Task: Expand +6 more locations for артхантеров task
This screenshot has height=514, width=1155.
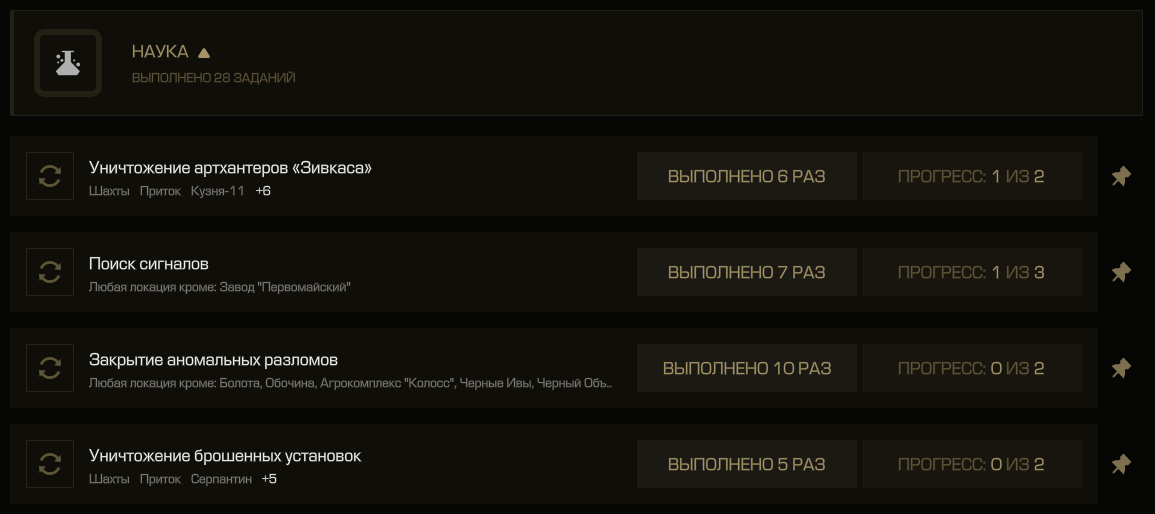Action: pyautogui.click(x=263, y=191)
